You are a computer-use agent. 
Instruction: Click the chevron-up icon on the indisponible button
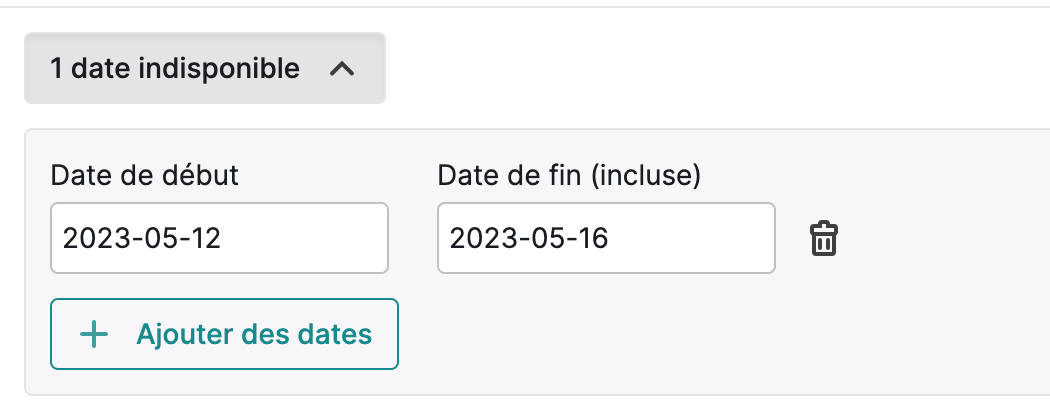click(x=342, y=68)
